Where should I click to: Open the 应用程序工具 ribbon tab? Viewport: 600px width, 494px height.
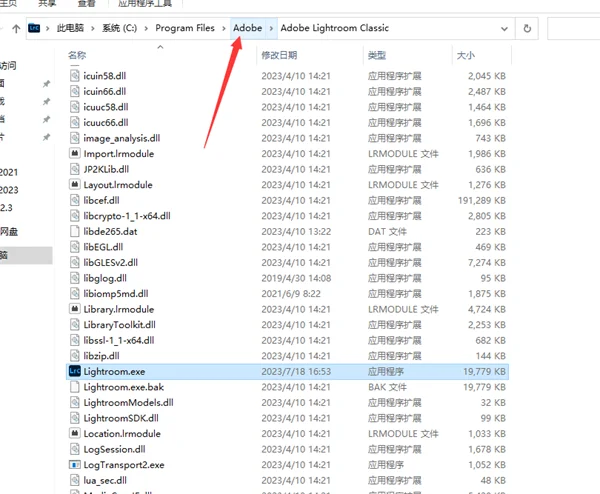145,3
